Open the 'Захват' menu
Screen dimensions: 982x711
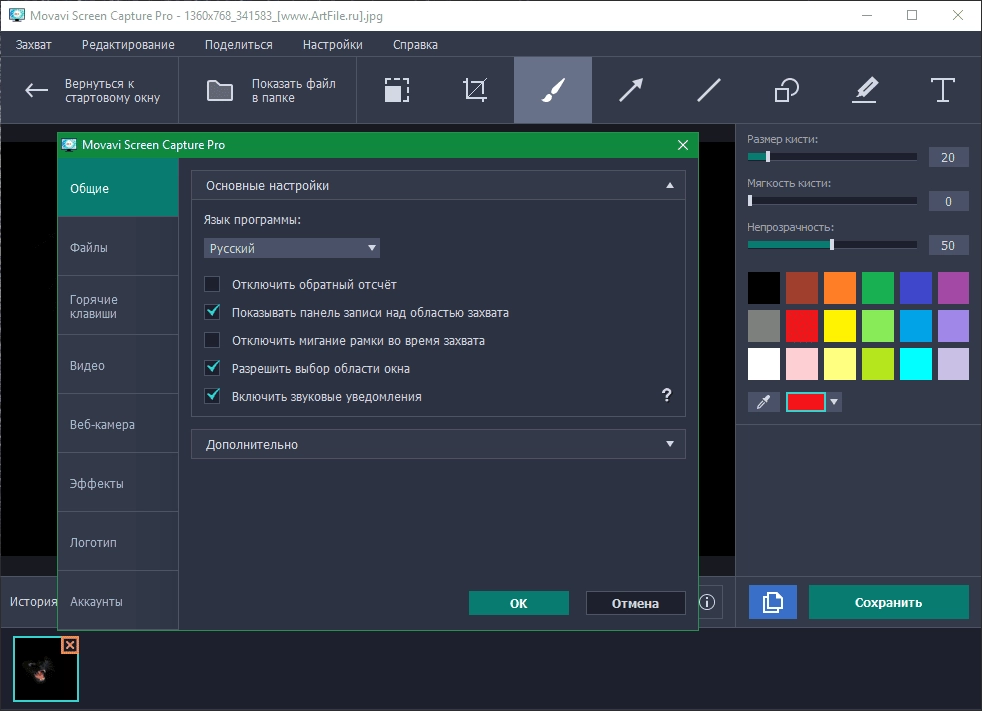[34, 44]
